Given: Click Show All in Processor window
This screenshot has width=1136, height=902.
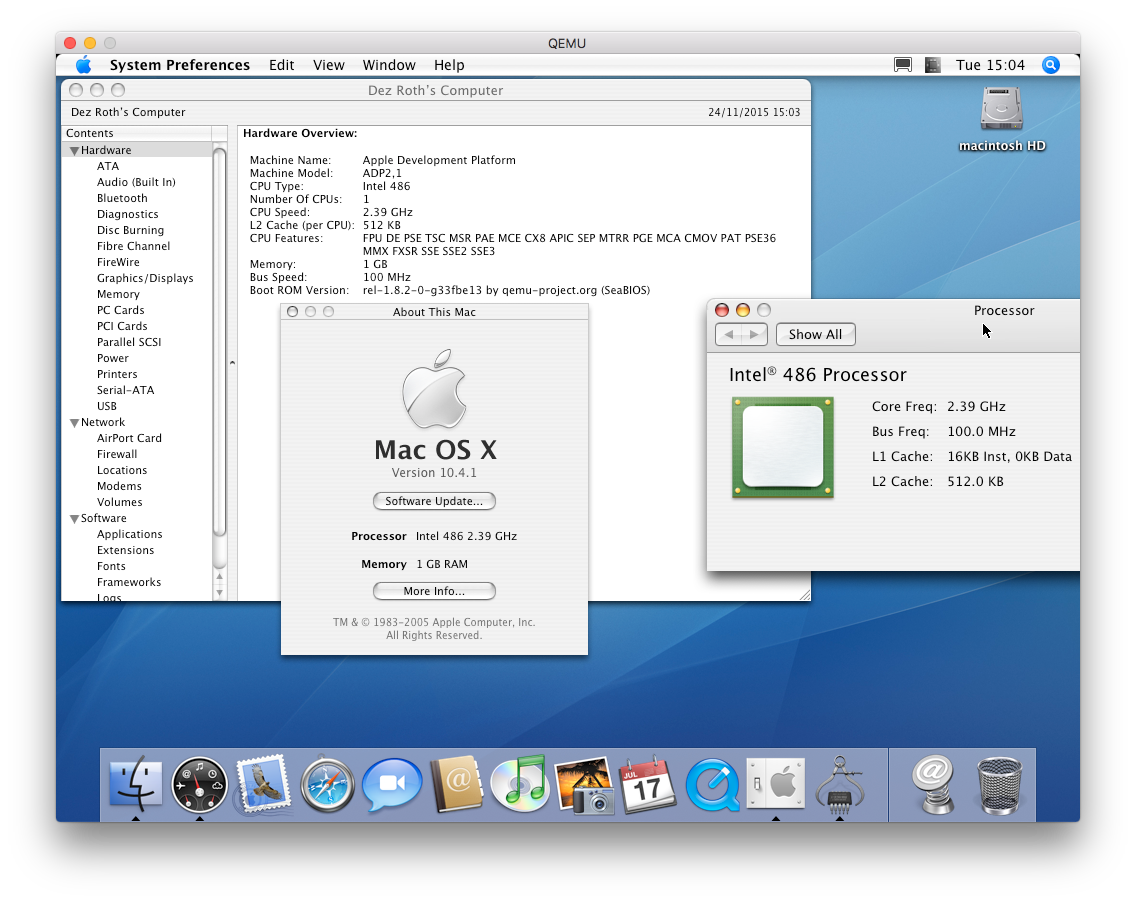Looking at the screenshot, I should click(815, 335).
